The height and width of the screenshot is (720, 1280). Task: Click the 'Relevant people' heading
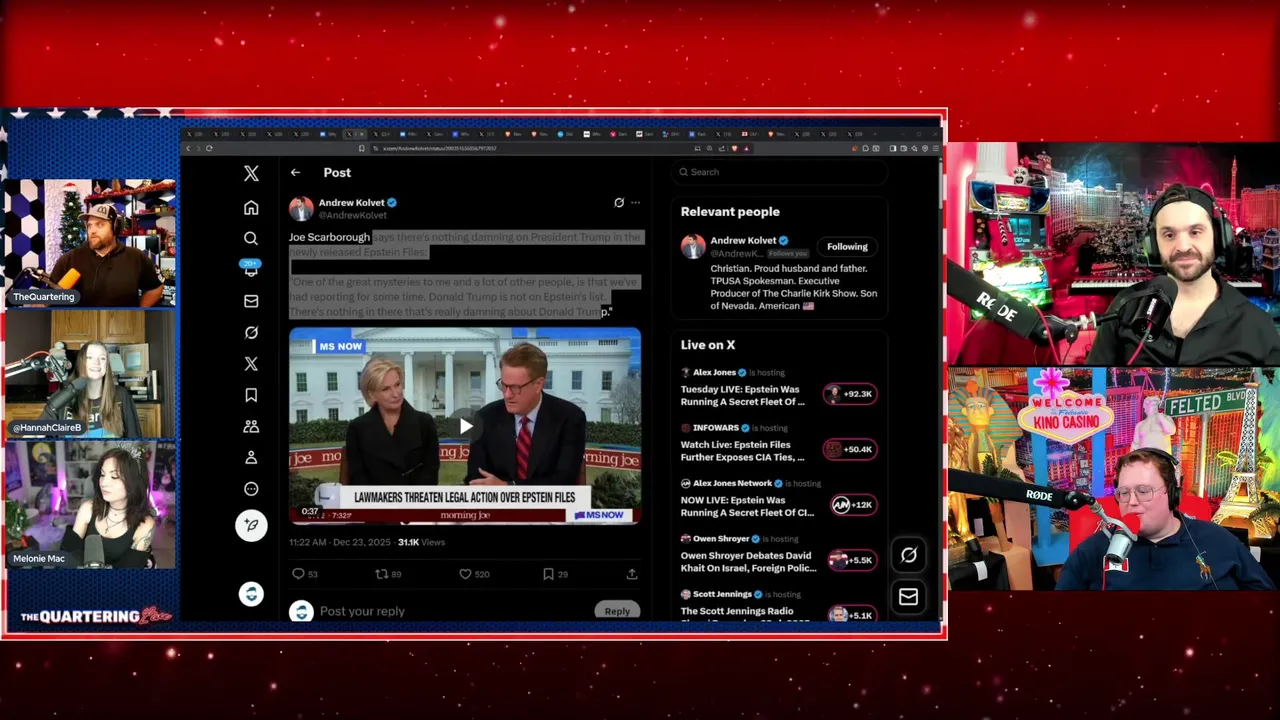click(730, 212)
